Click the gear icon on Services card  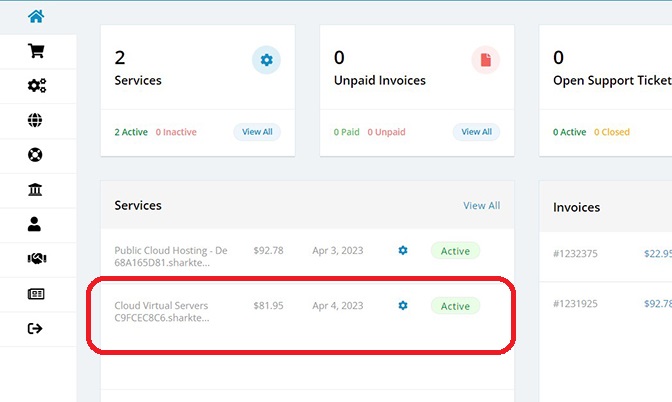266,60
